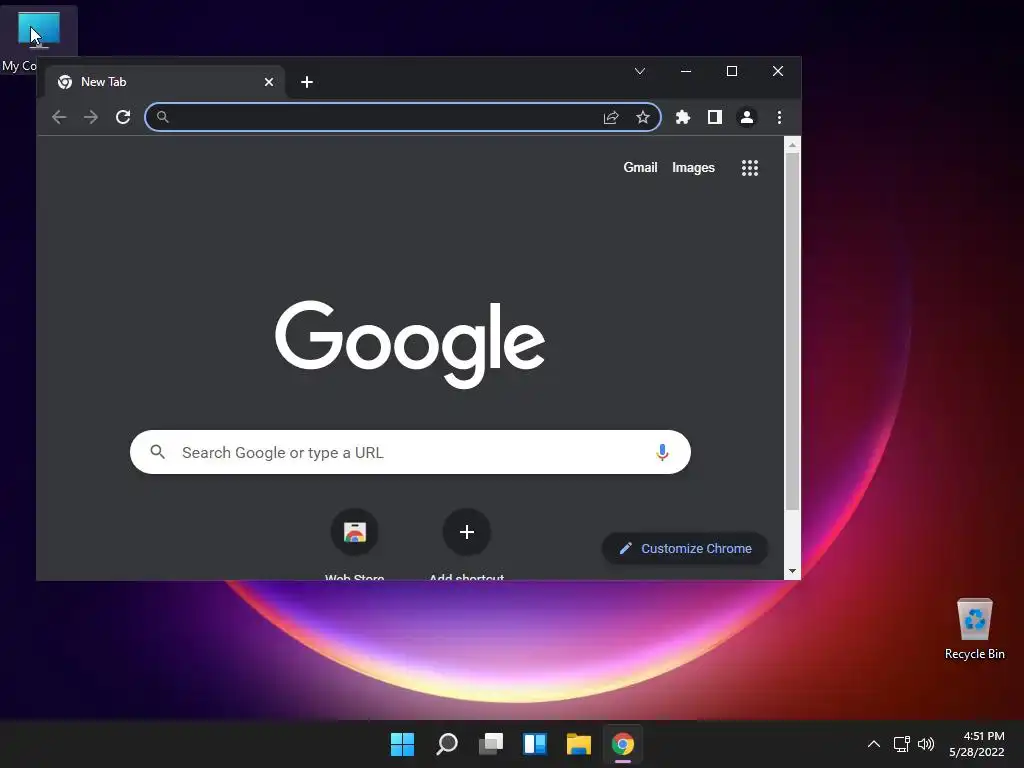Reload the current page
1024x768 pixels.
tap(123, 117)
